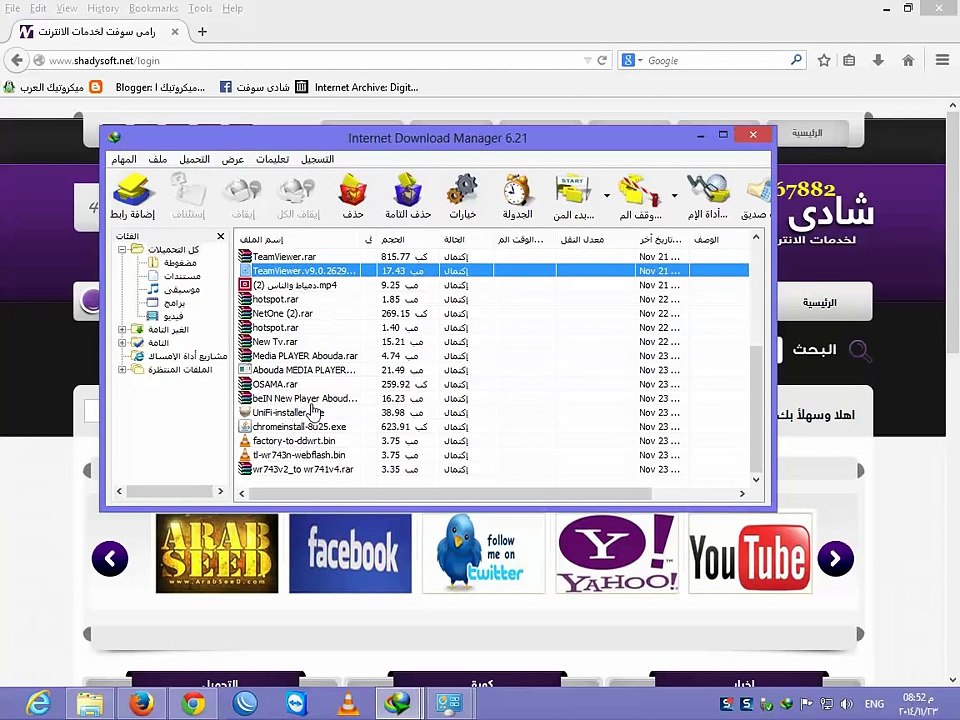
Task: Open the Help menu in IDM
Action: point(272,159)
